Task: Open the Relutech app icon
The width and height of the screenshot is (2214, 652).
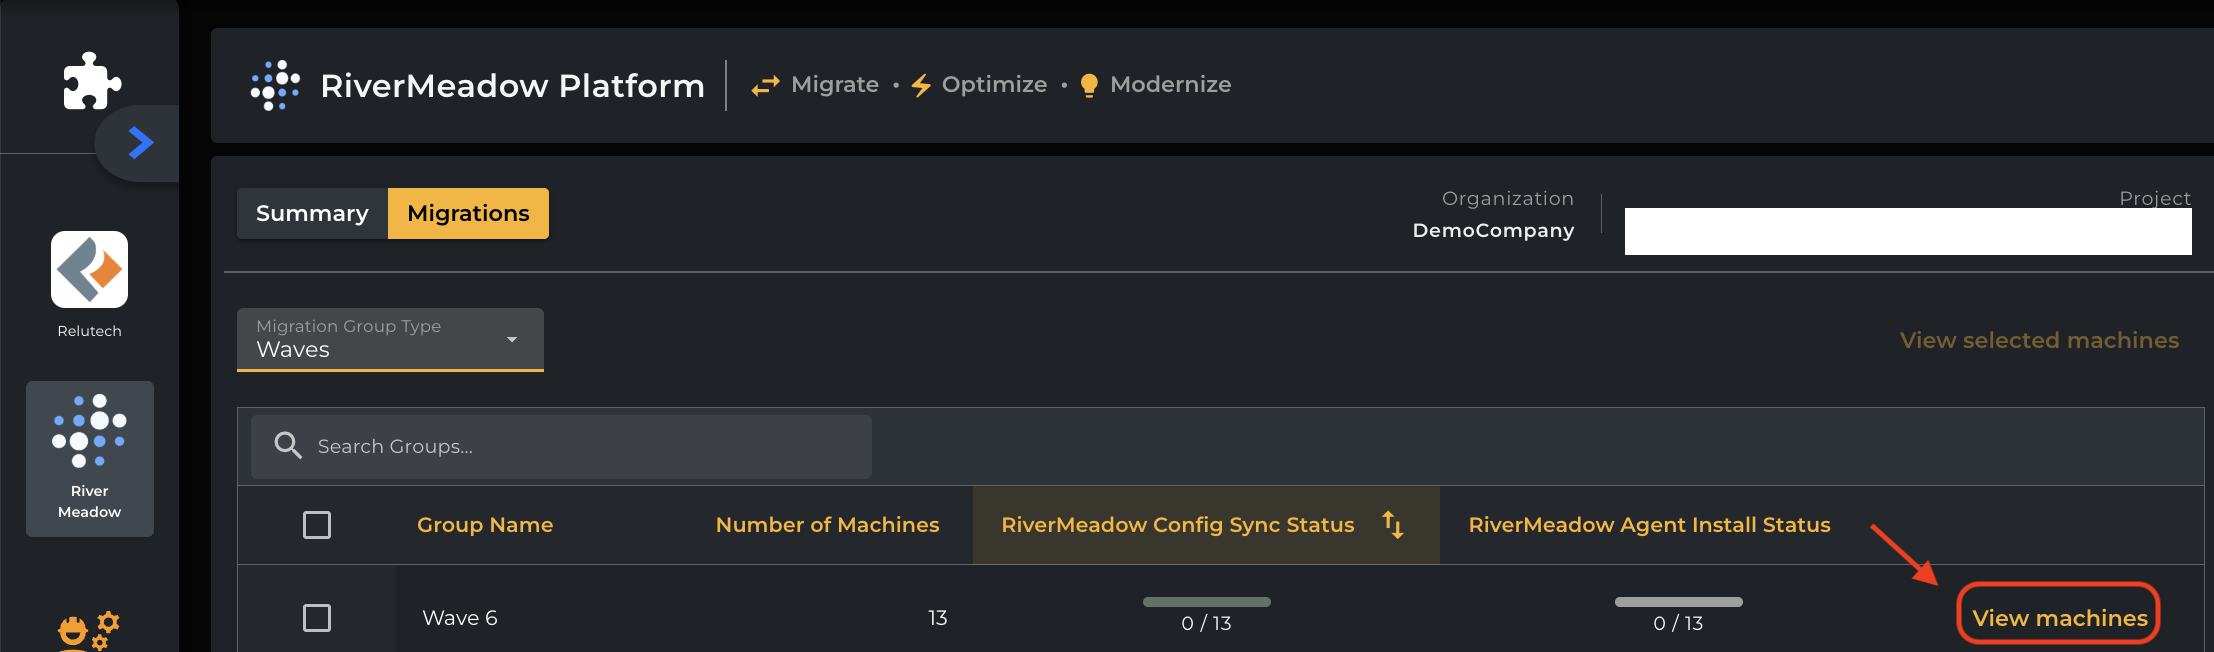Action: pyautogui.click(x=90, y=270)
